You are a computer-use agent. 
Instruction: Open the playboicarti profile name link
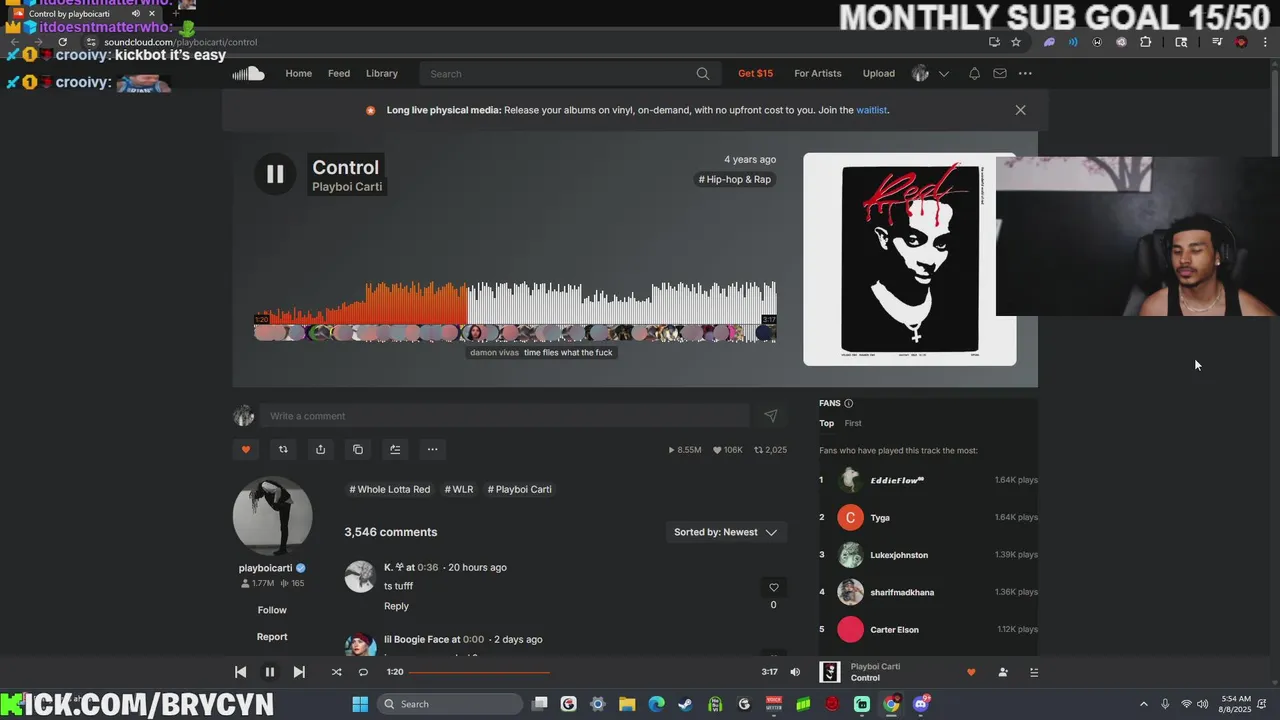265,568
